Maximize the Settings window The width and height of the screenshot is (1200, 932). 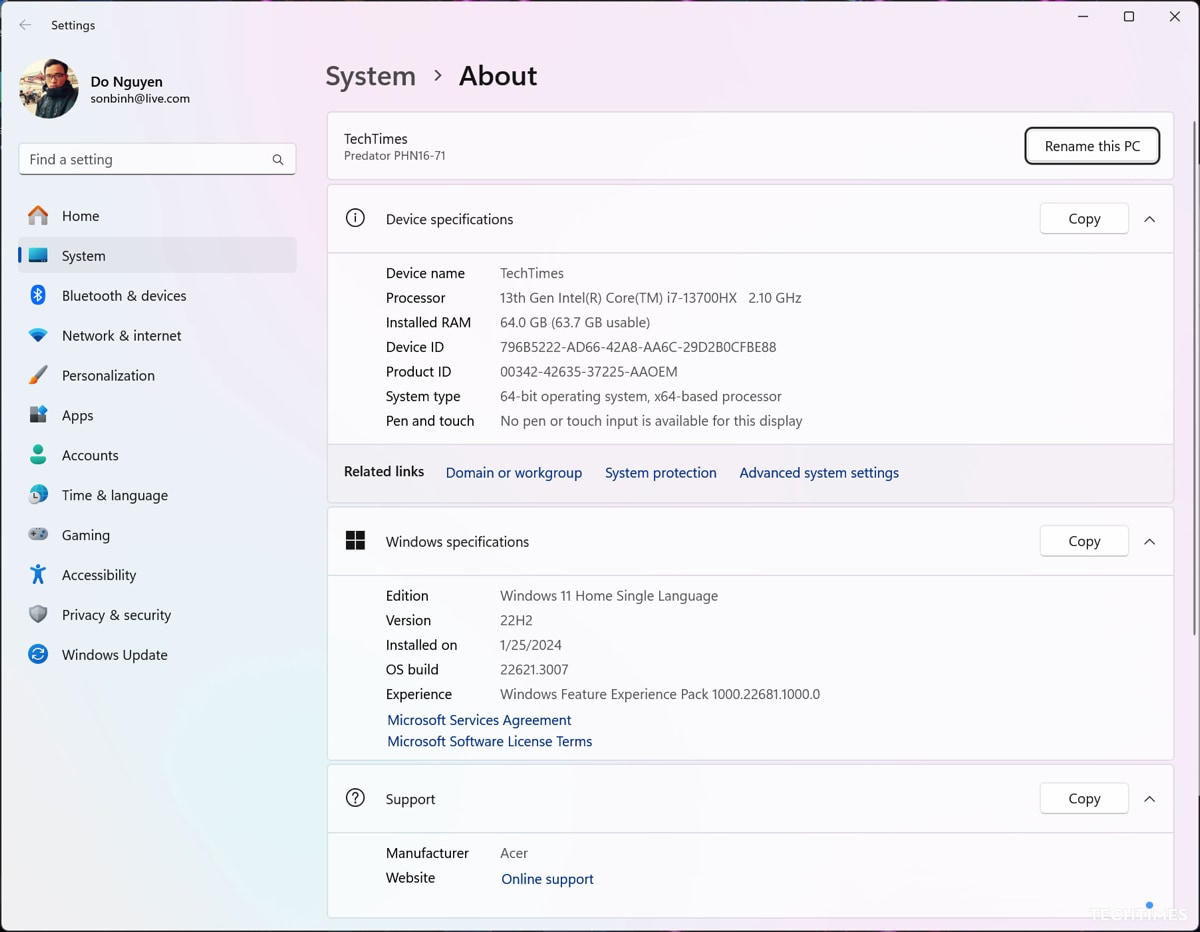tap(1129, 17)
